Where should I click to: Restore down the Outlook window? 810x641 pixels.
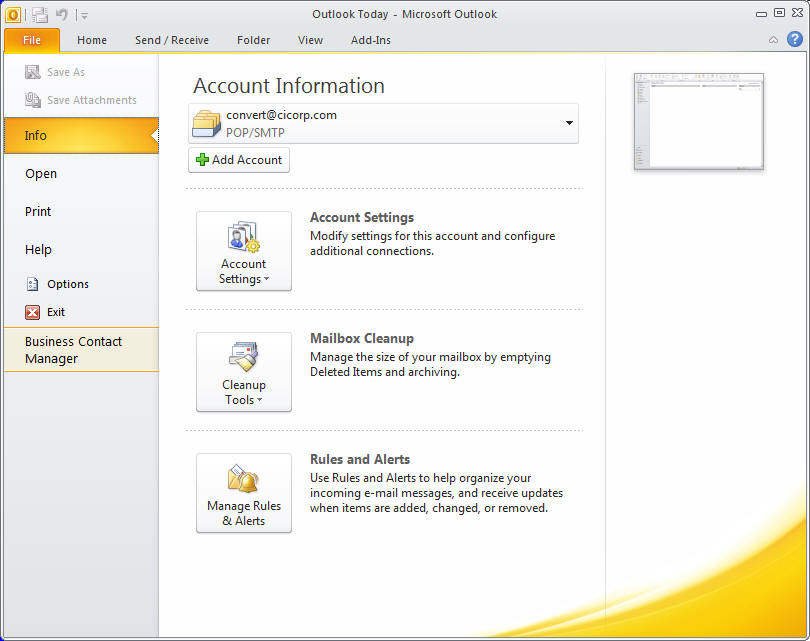tap(780, 13)
